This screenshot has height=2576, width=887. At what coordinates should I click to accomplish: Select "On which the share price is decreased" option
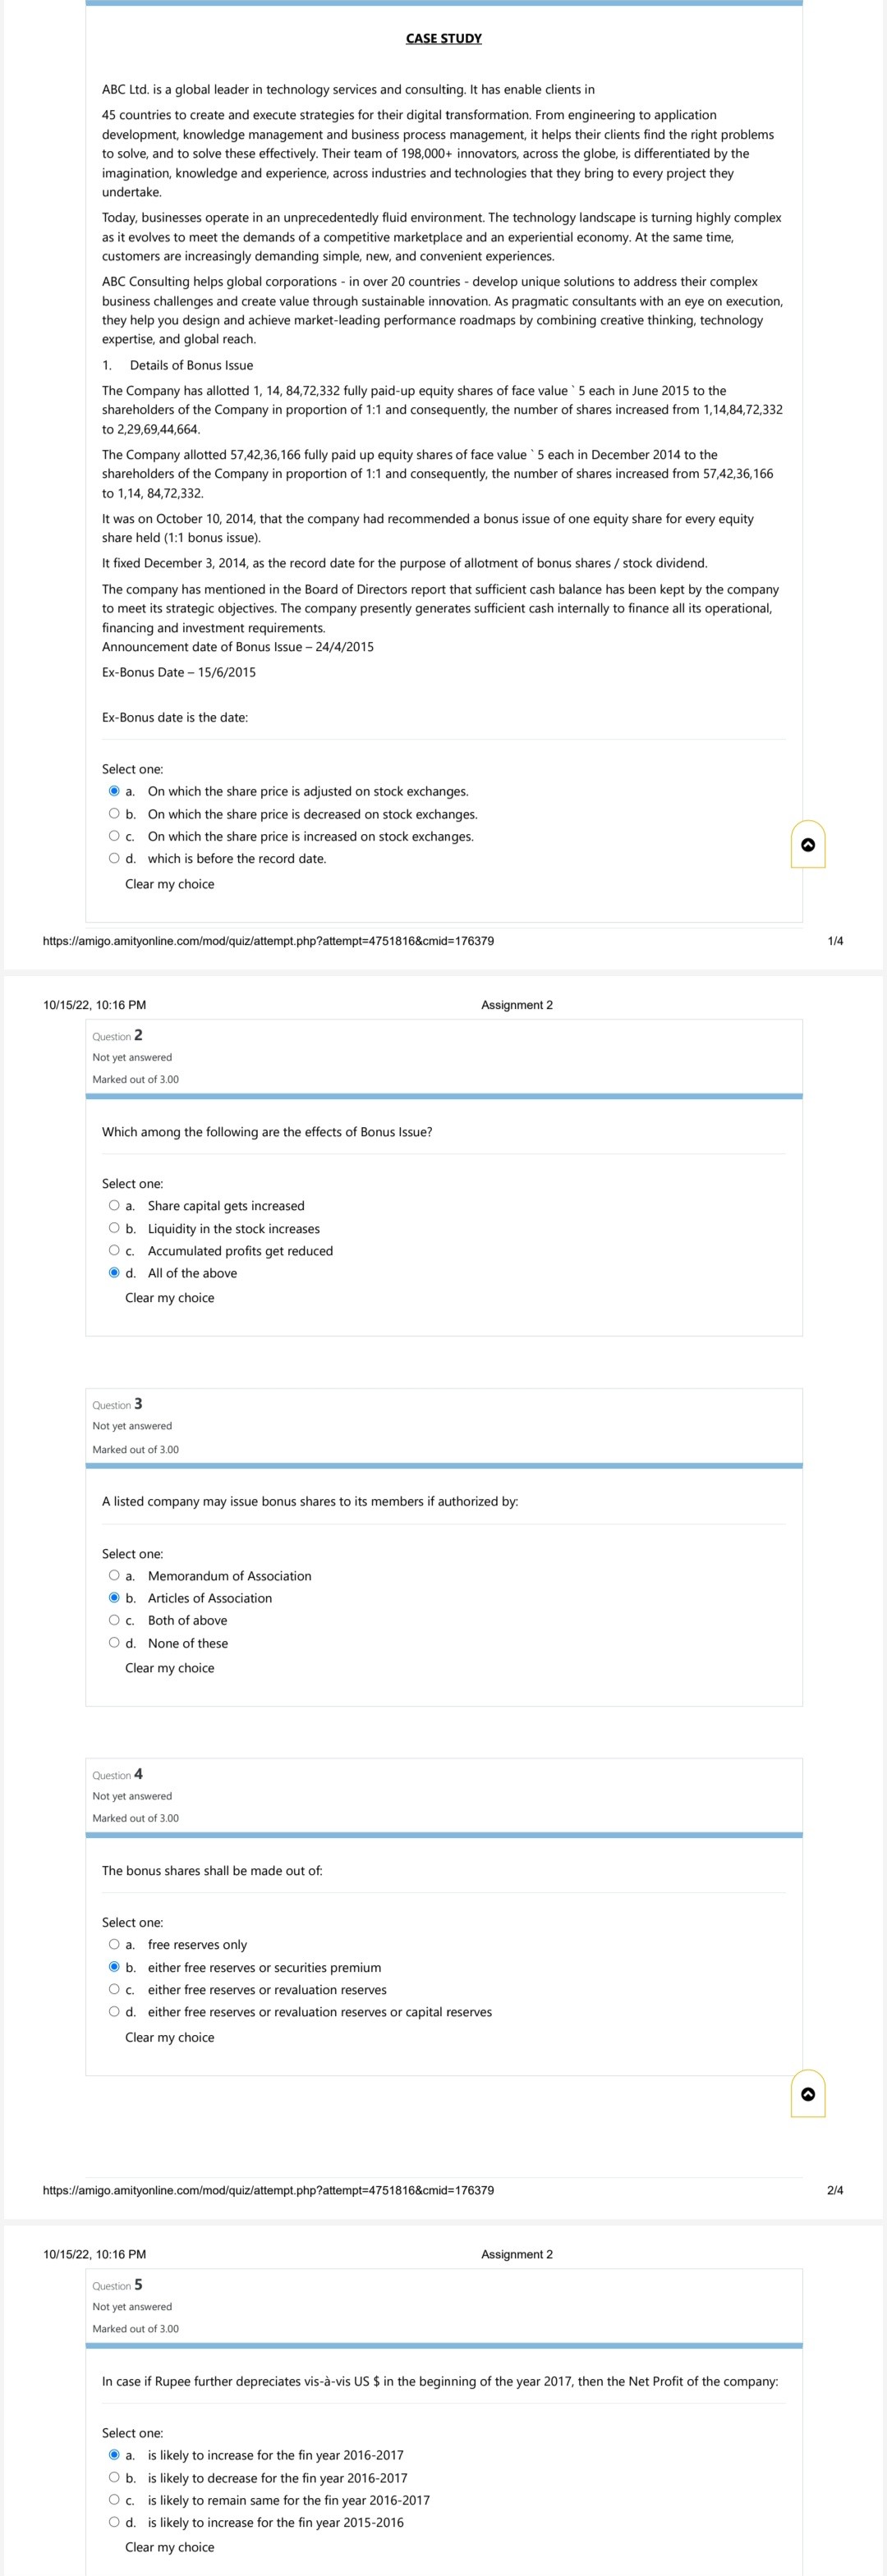[115, 813]
